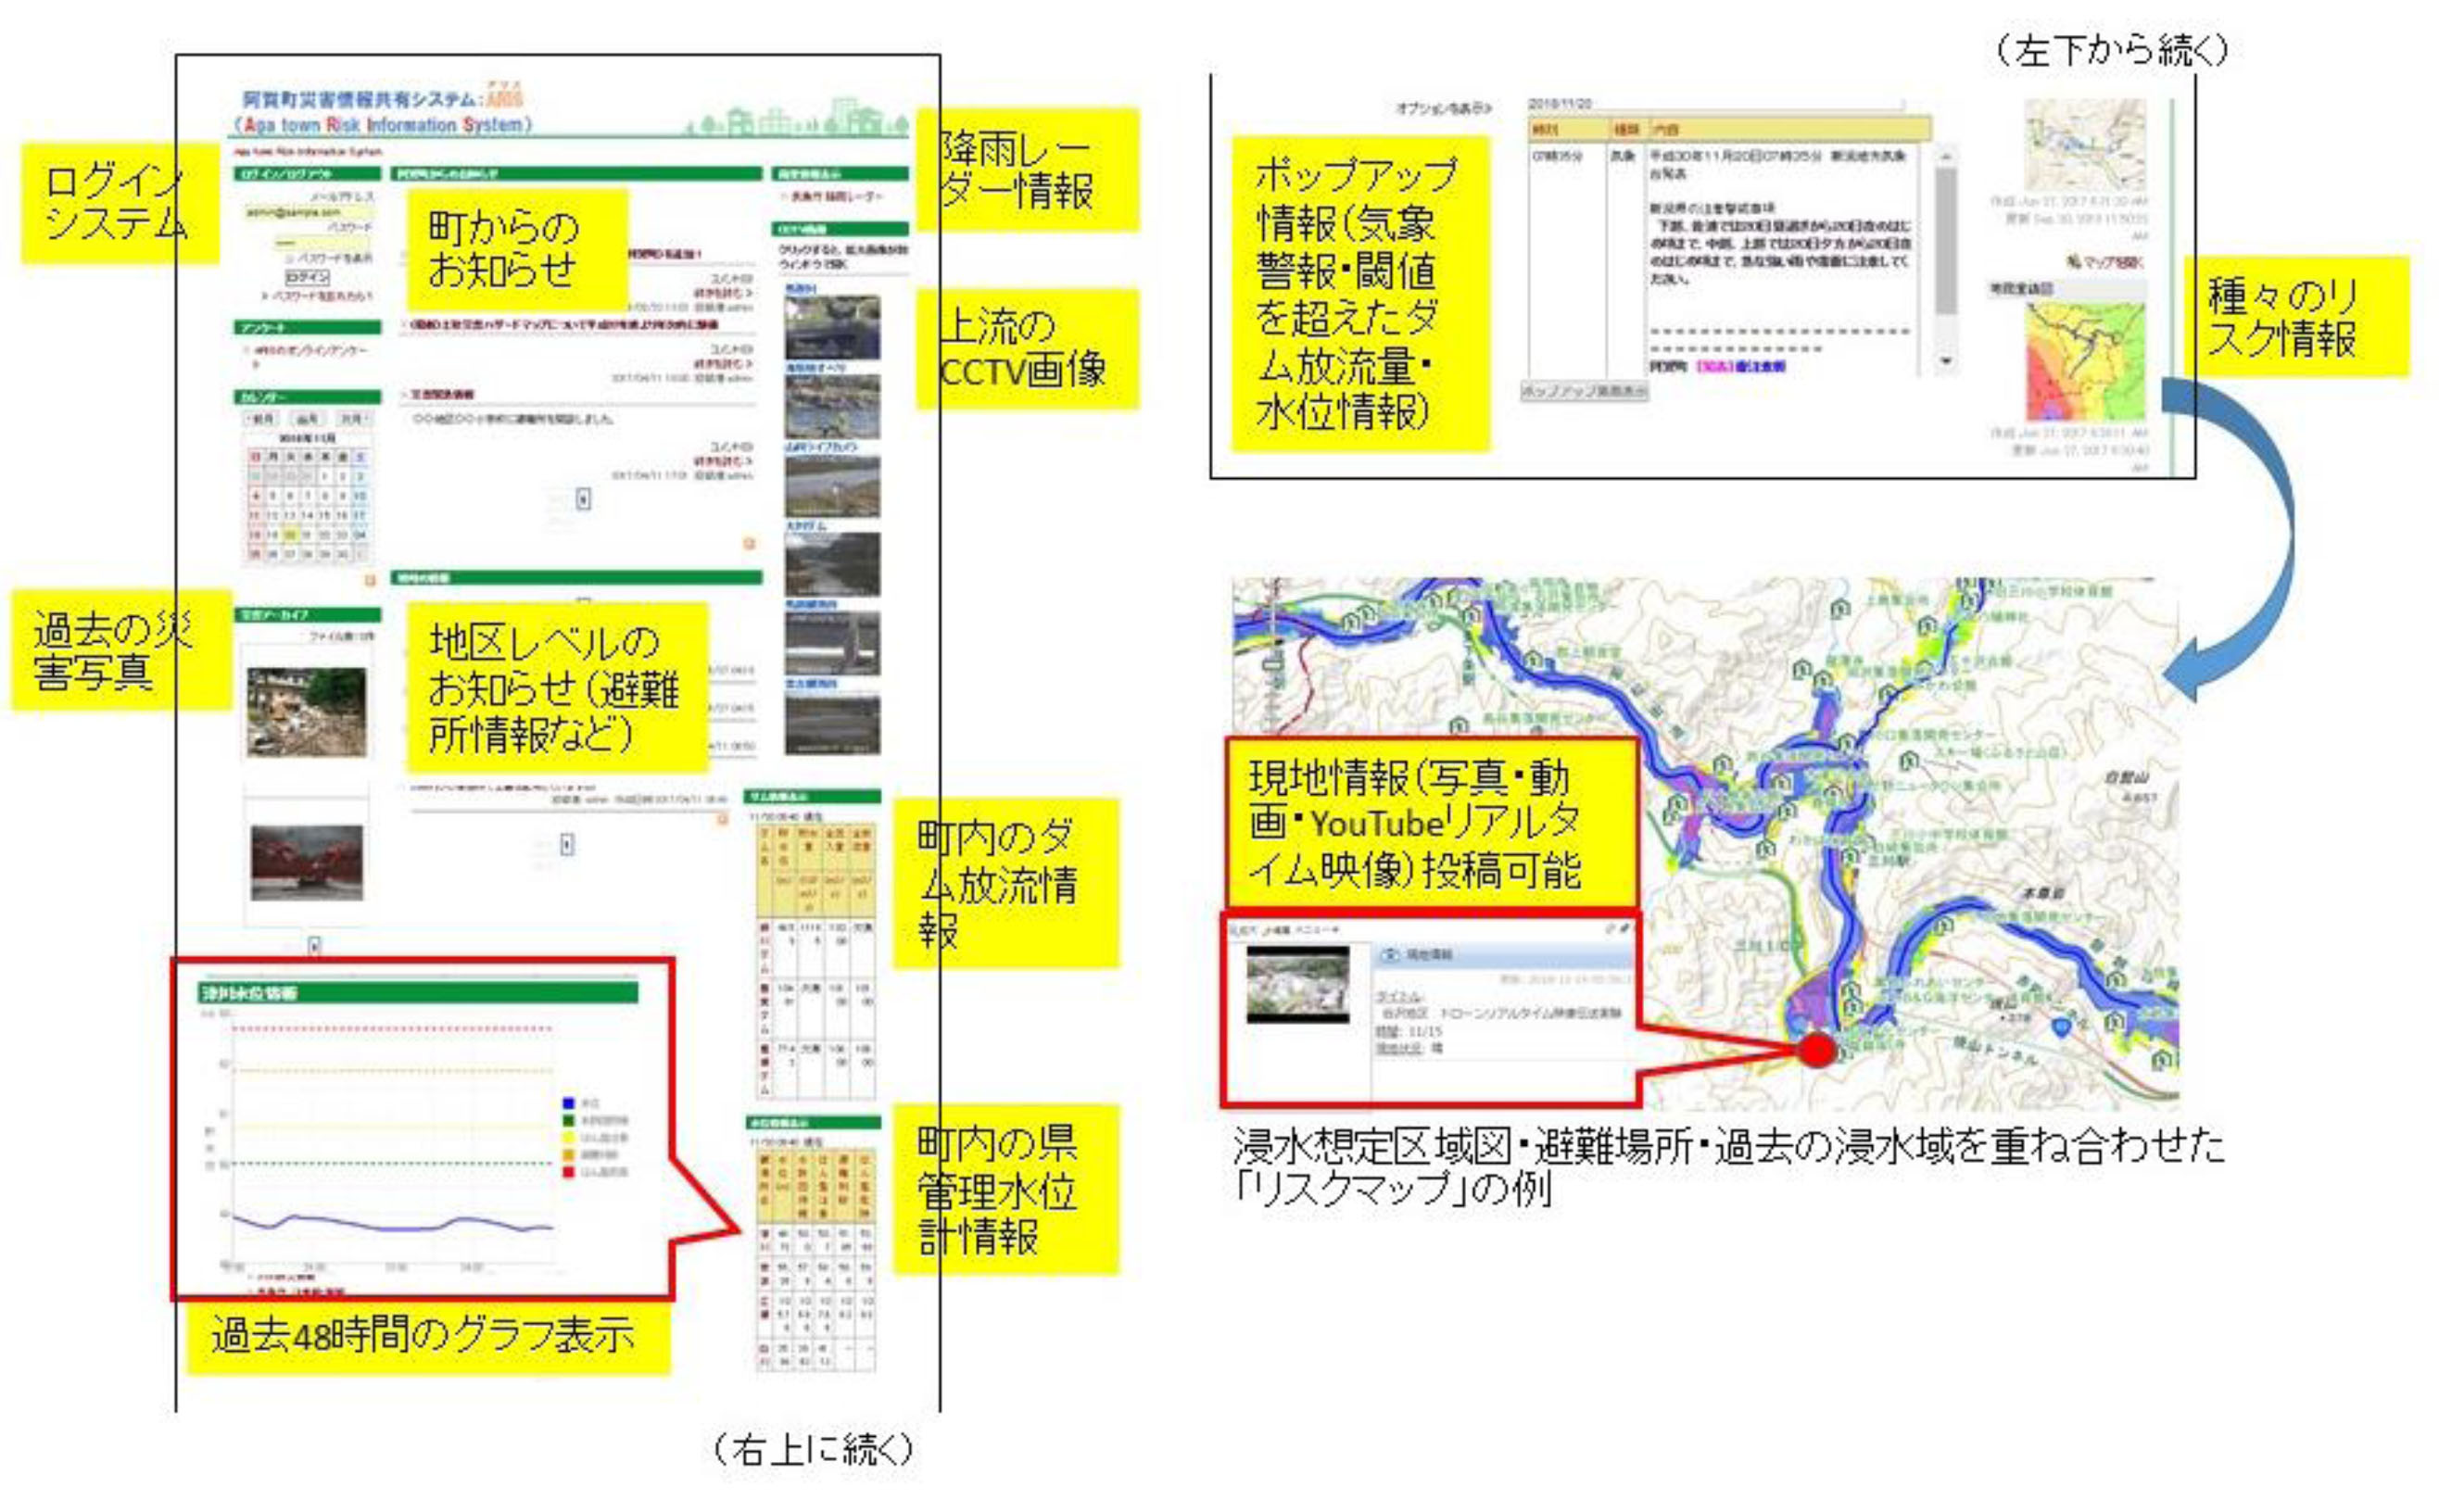The width and height of the screenshot is (2439, 1512).
Task: Open the top CCTV camera thumbnail
Action: [x=831, y=327]
